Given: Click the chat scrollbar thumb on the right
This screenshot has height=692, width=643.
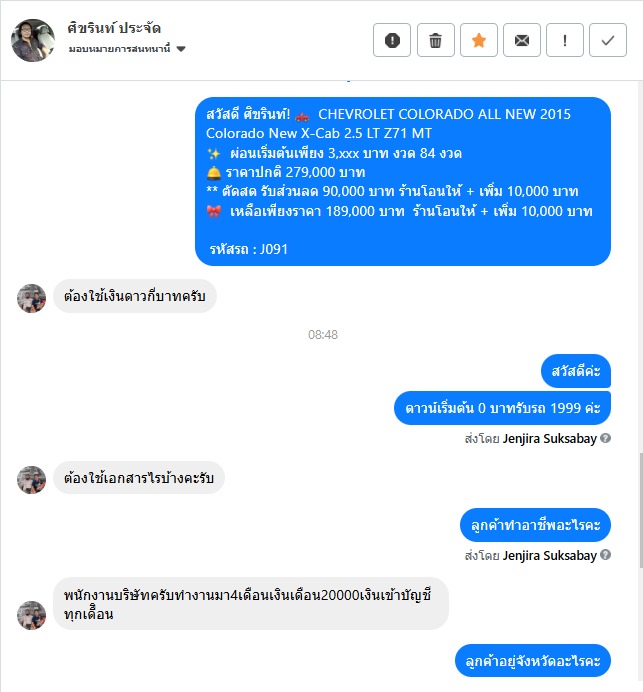Looking at the screenshot, I should (x=641, y=510).
